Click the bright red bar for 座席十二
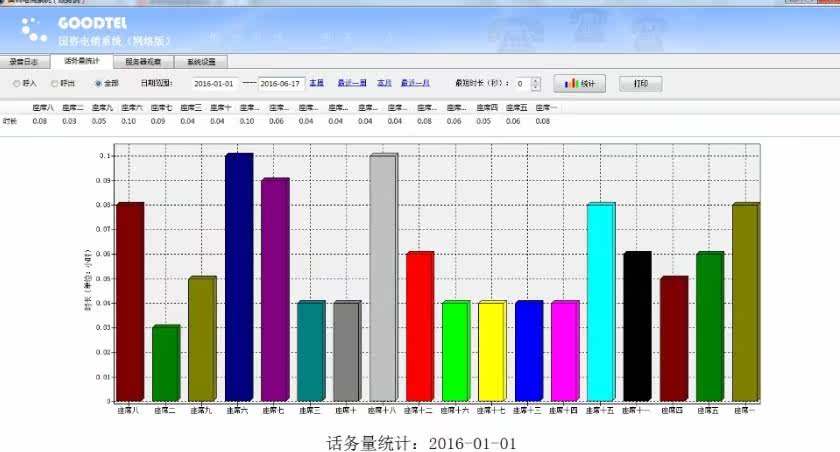Screen dimensions: 840x452 420,326
